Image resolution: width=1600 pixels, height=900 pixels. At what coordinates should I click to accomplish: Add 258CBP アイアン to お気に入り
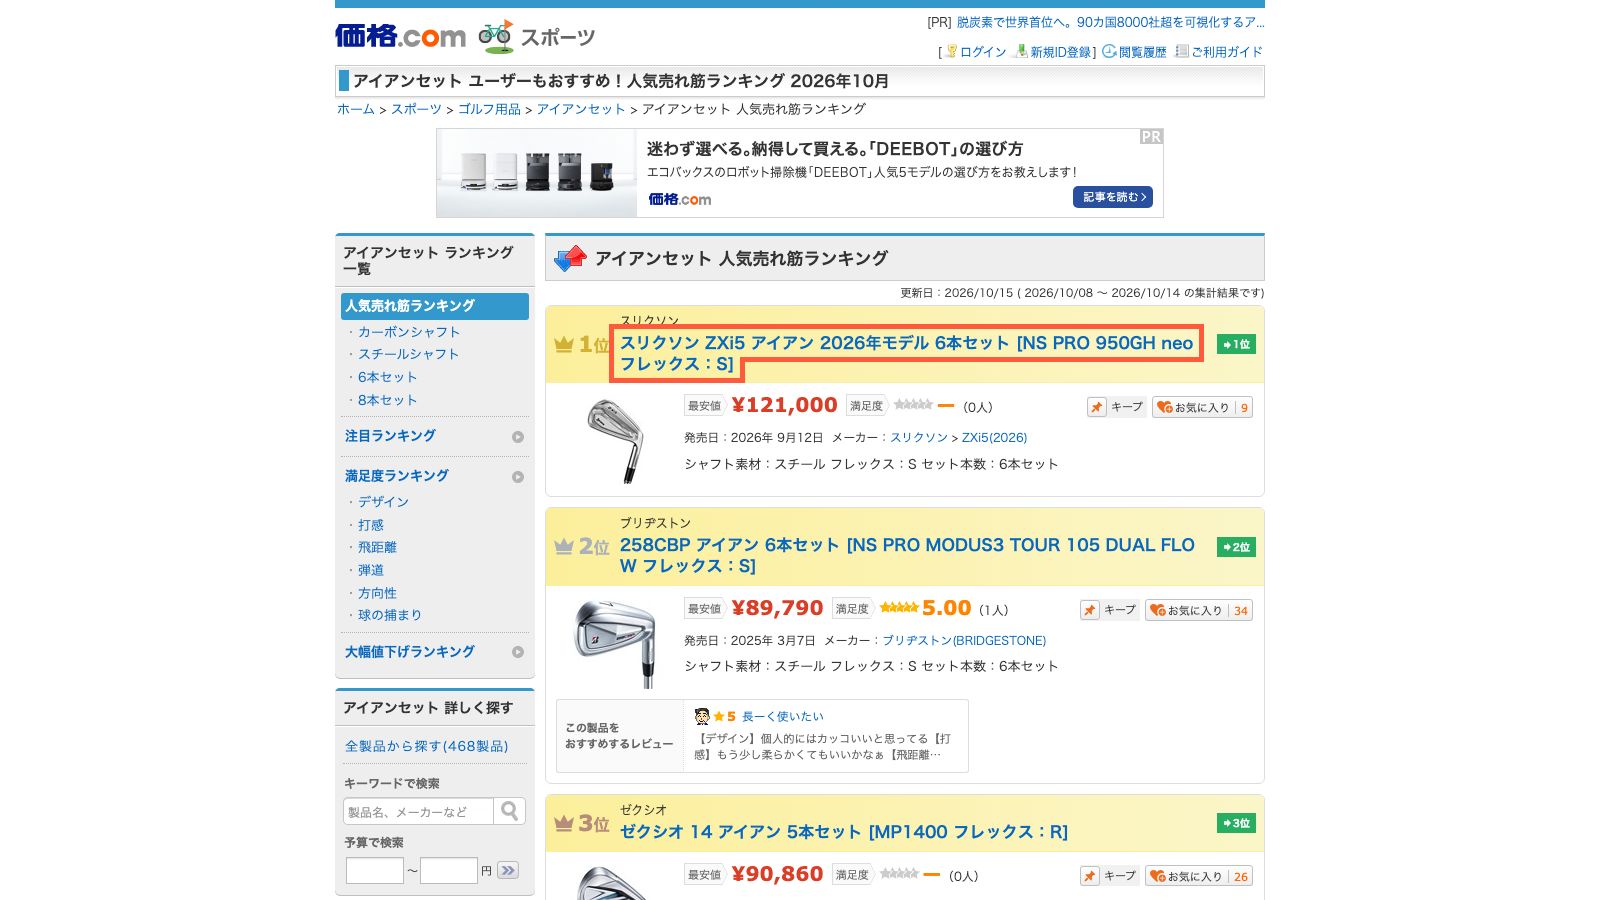1198,610
